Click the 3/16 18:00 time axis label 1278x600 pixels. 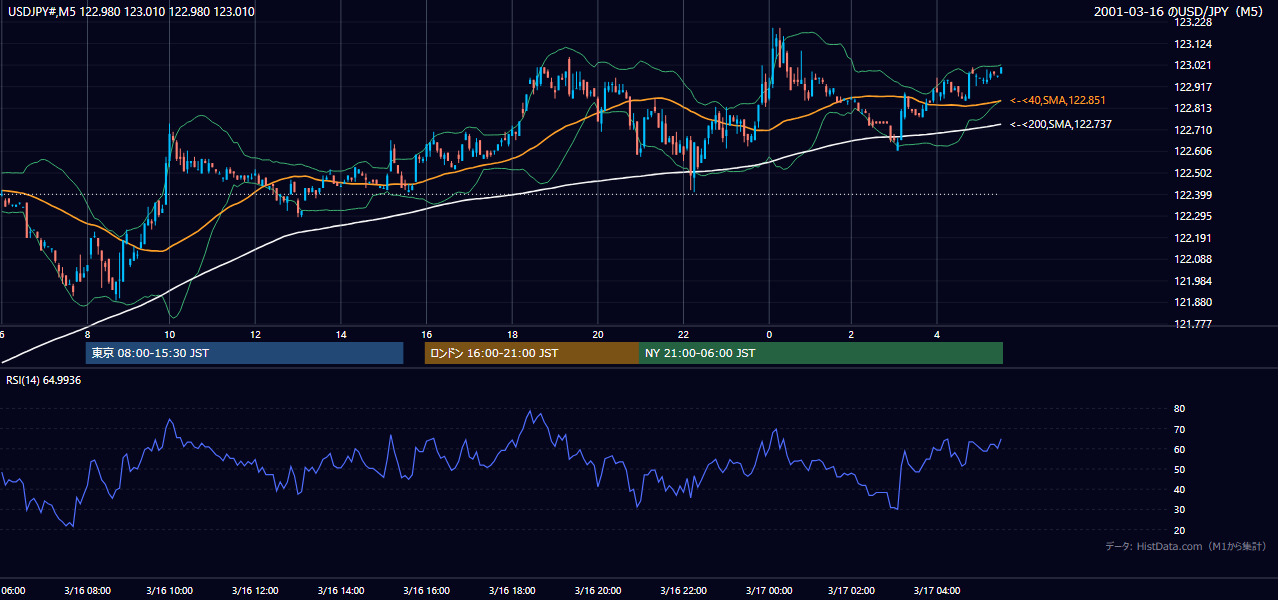coord(511,591)
